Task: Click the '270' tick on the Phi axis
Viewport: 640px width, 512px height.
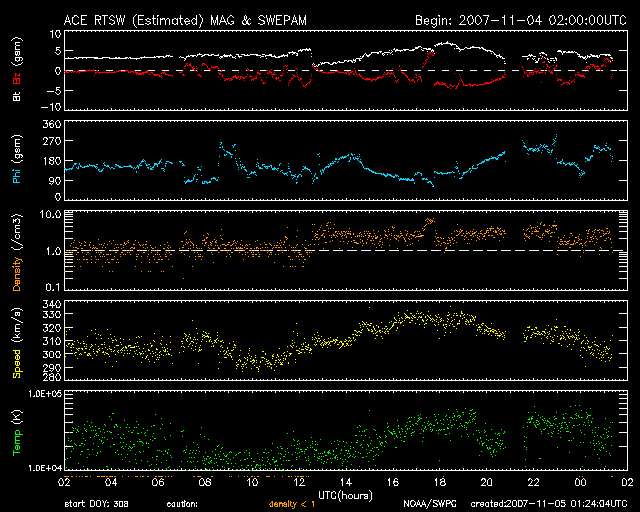Action: click(x=52, y=141)
